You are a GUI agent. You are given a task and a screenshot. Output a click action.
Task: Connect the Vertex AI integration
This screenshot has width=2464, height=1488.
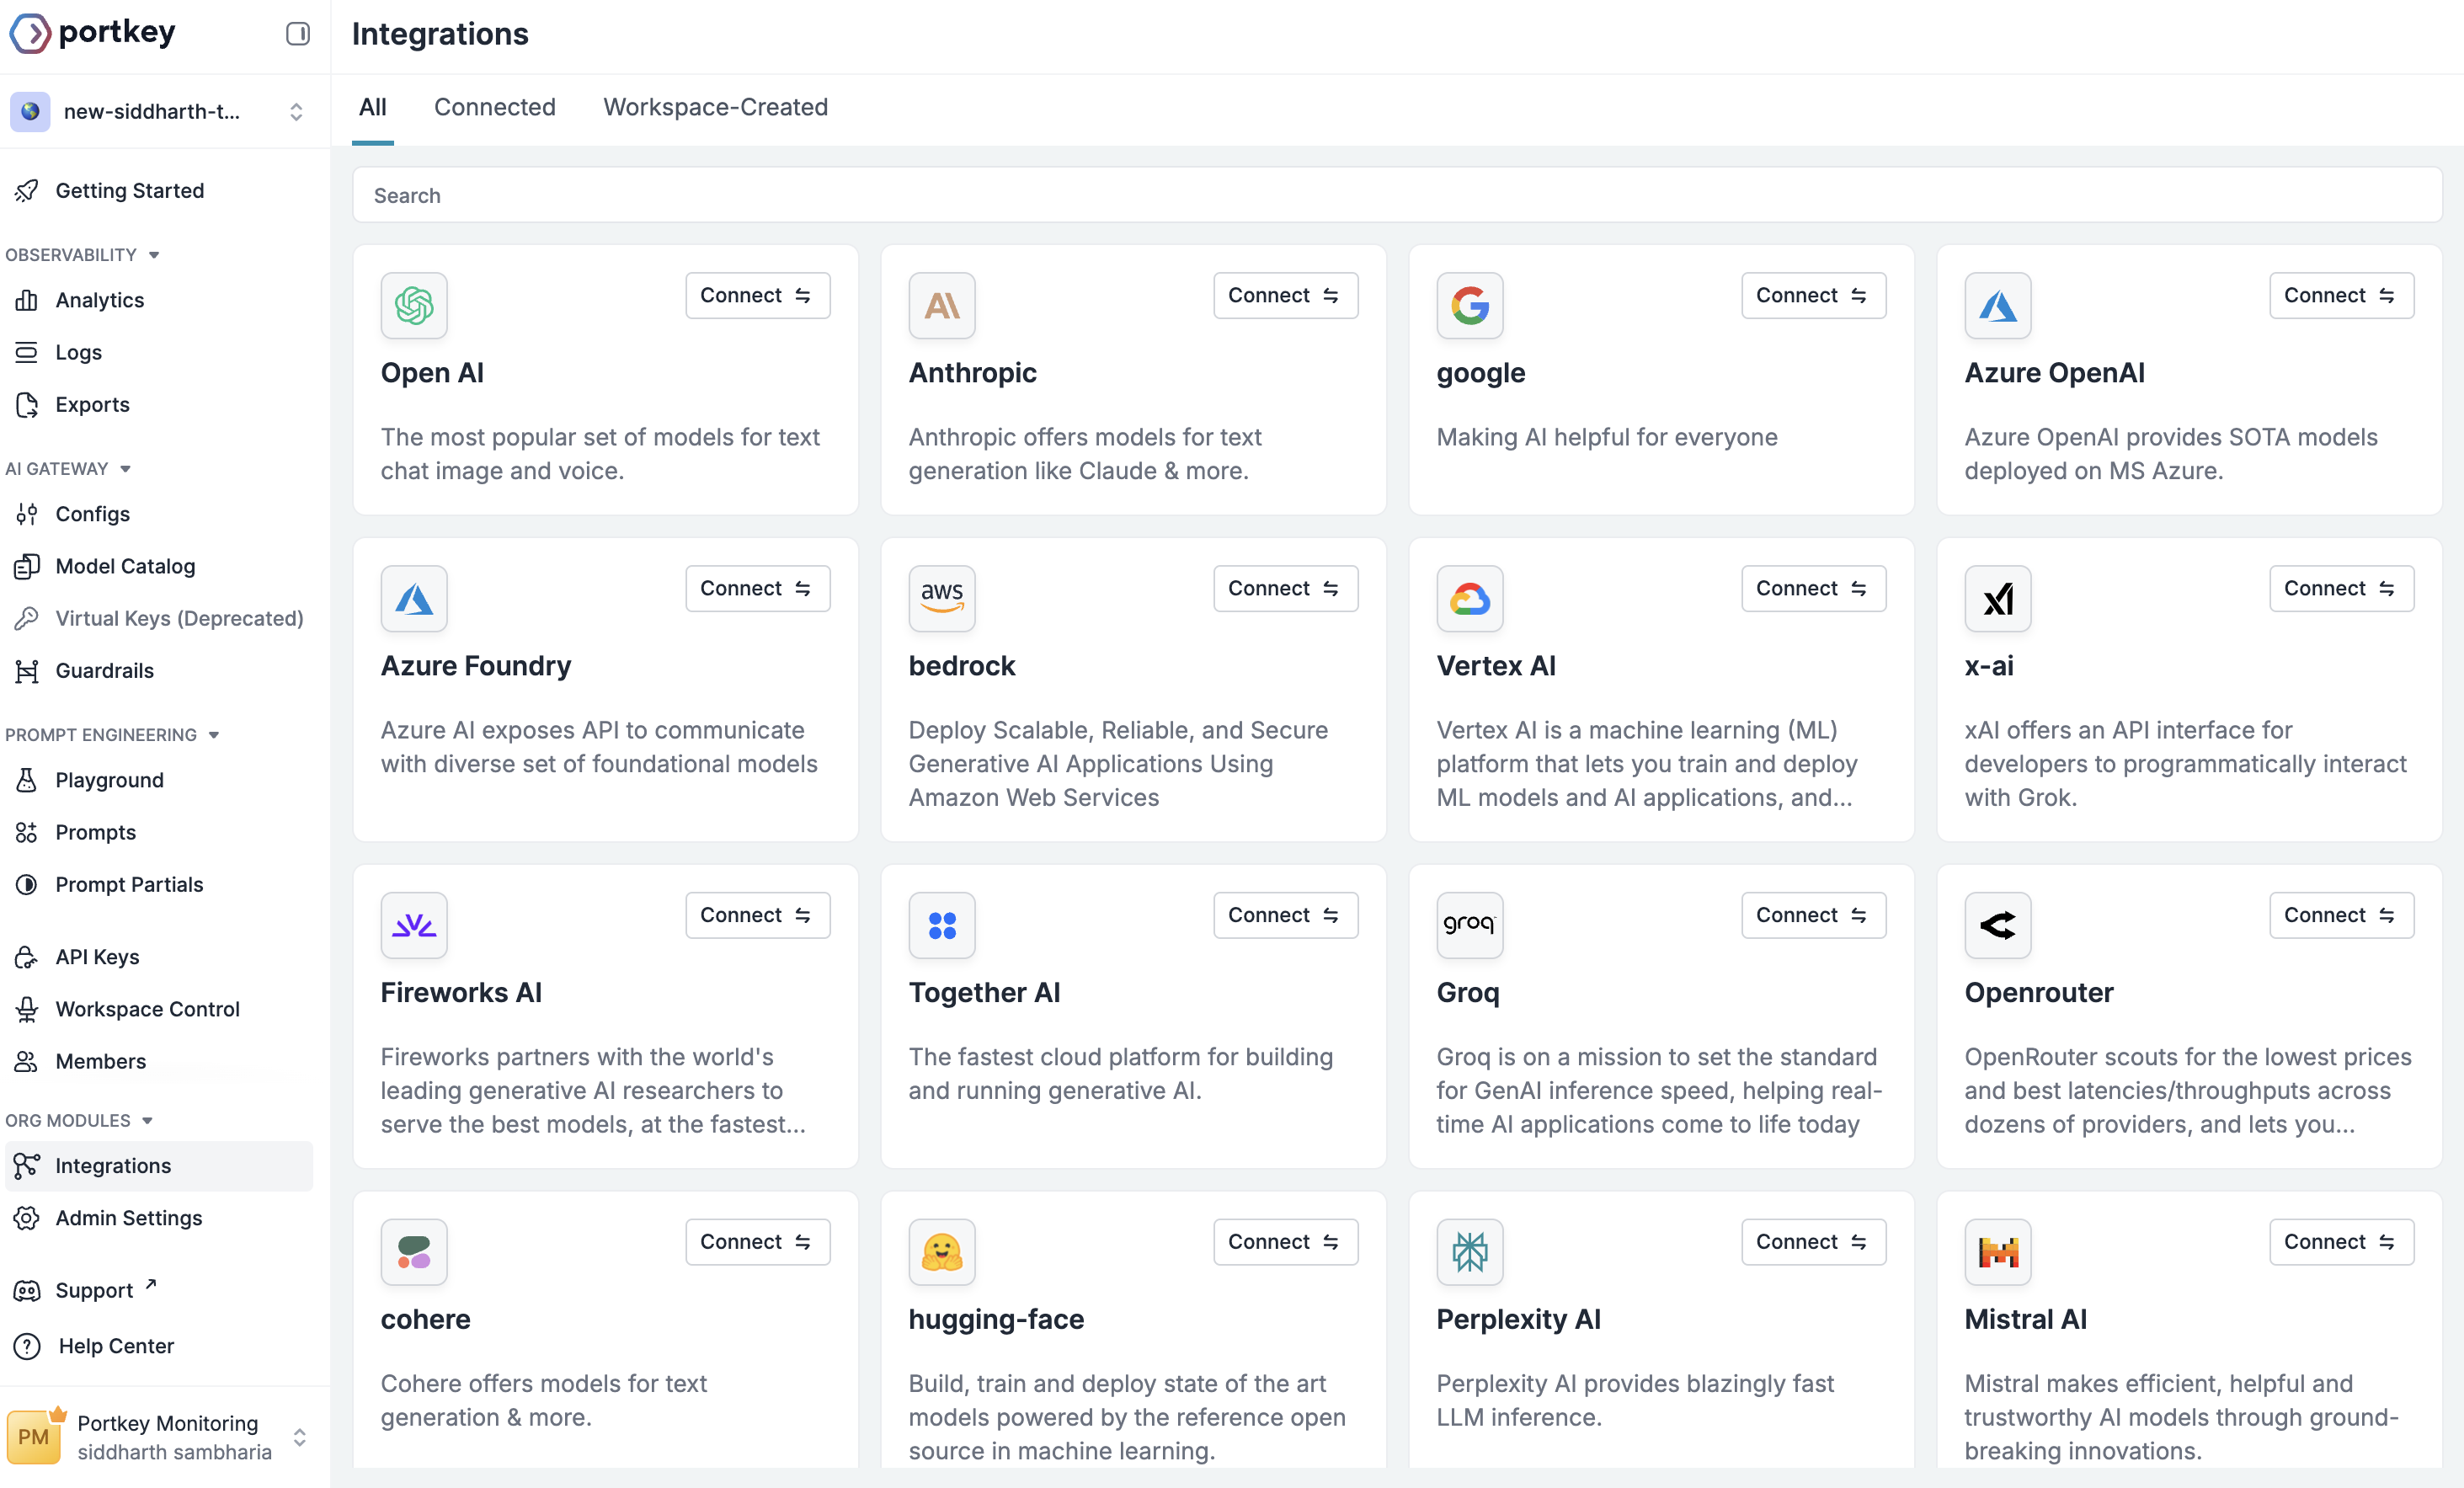[x=1813, y=588]
